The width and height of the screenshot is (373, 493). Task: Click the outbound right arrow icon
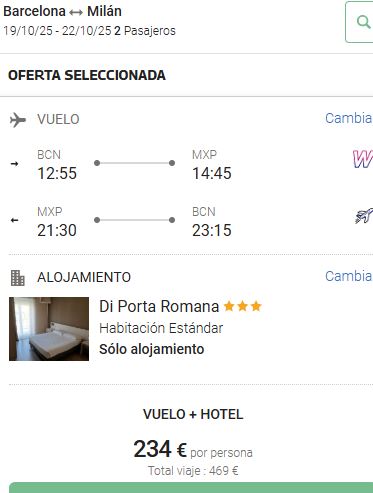click(x=14, y=164)
